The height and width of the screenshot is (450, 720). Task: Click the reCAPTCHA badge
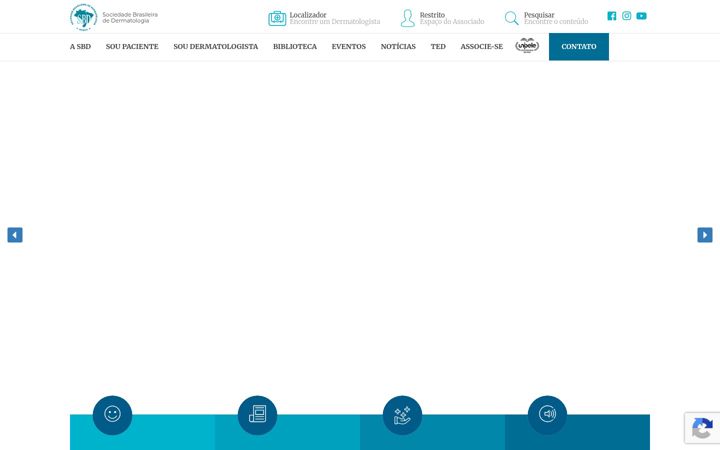702,428
